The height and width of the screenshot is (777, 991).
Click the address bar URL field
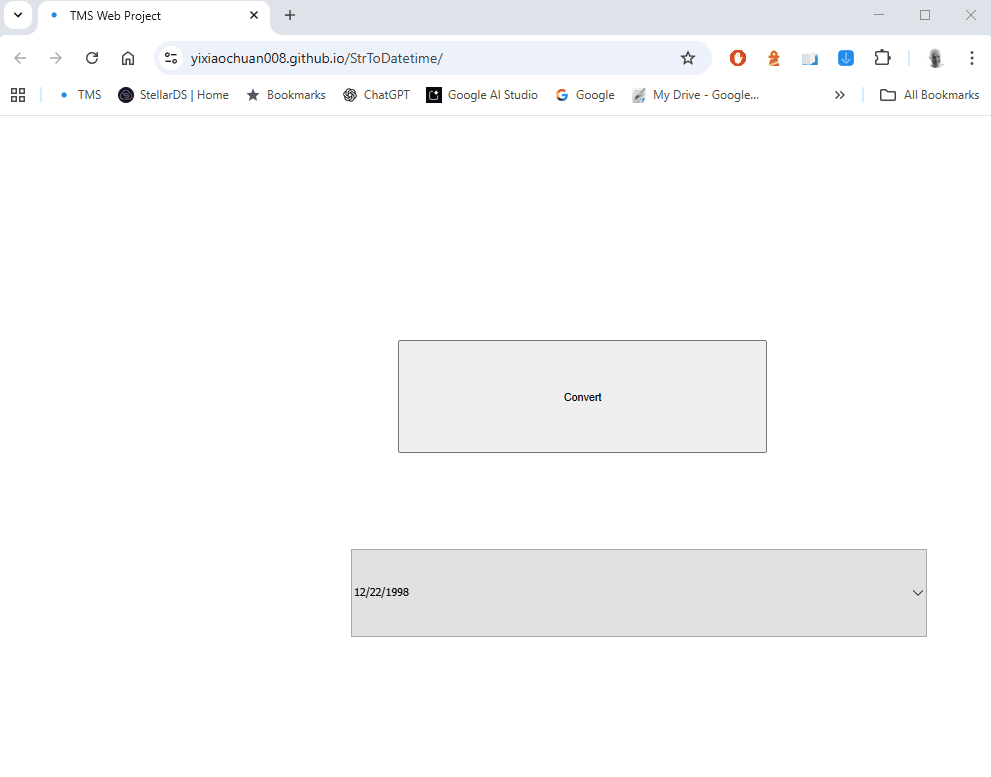click(420, 58)
